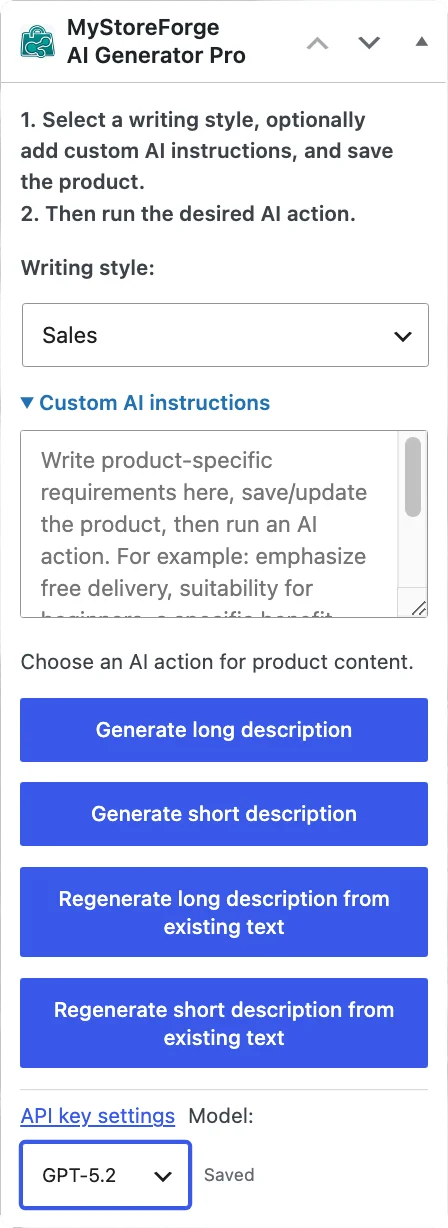
Task: Move panel down with the down chevron
Action: pos(369,43)
